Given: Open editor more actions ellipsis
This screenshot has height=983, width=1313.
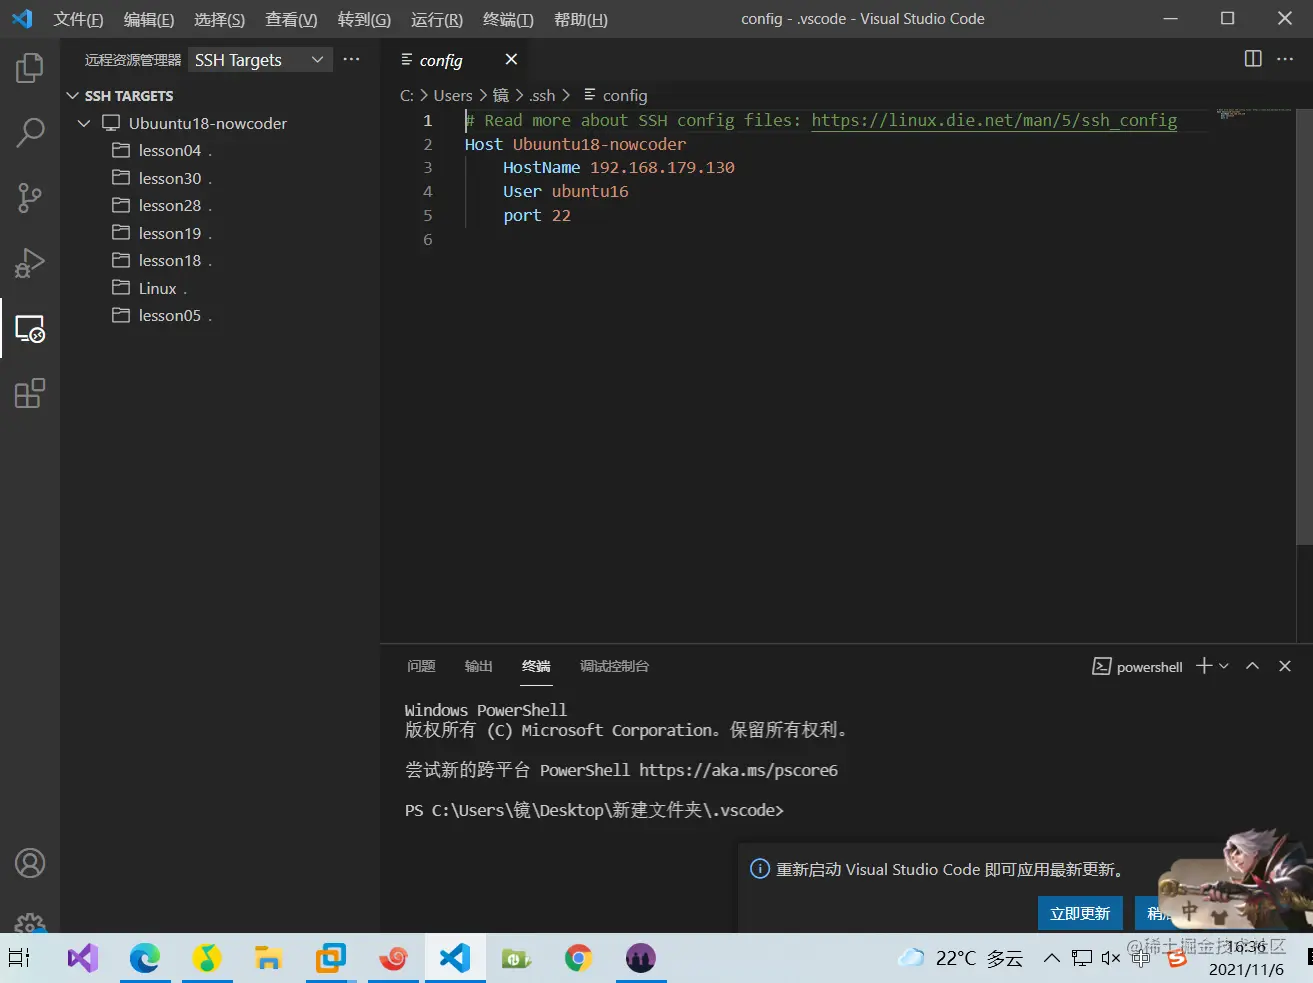Looking at the screenshot, I should tap(1286, 59).
